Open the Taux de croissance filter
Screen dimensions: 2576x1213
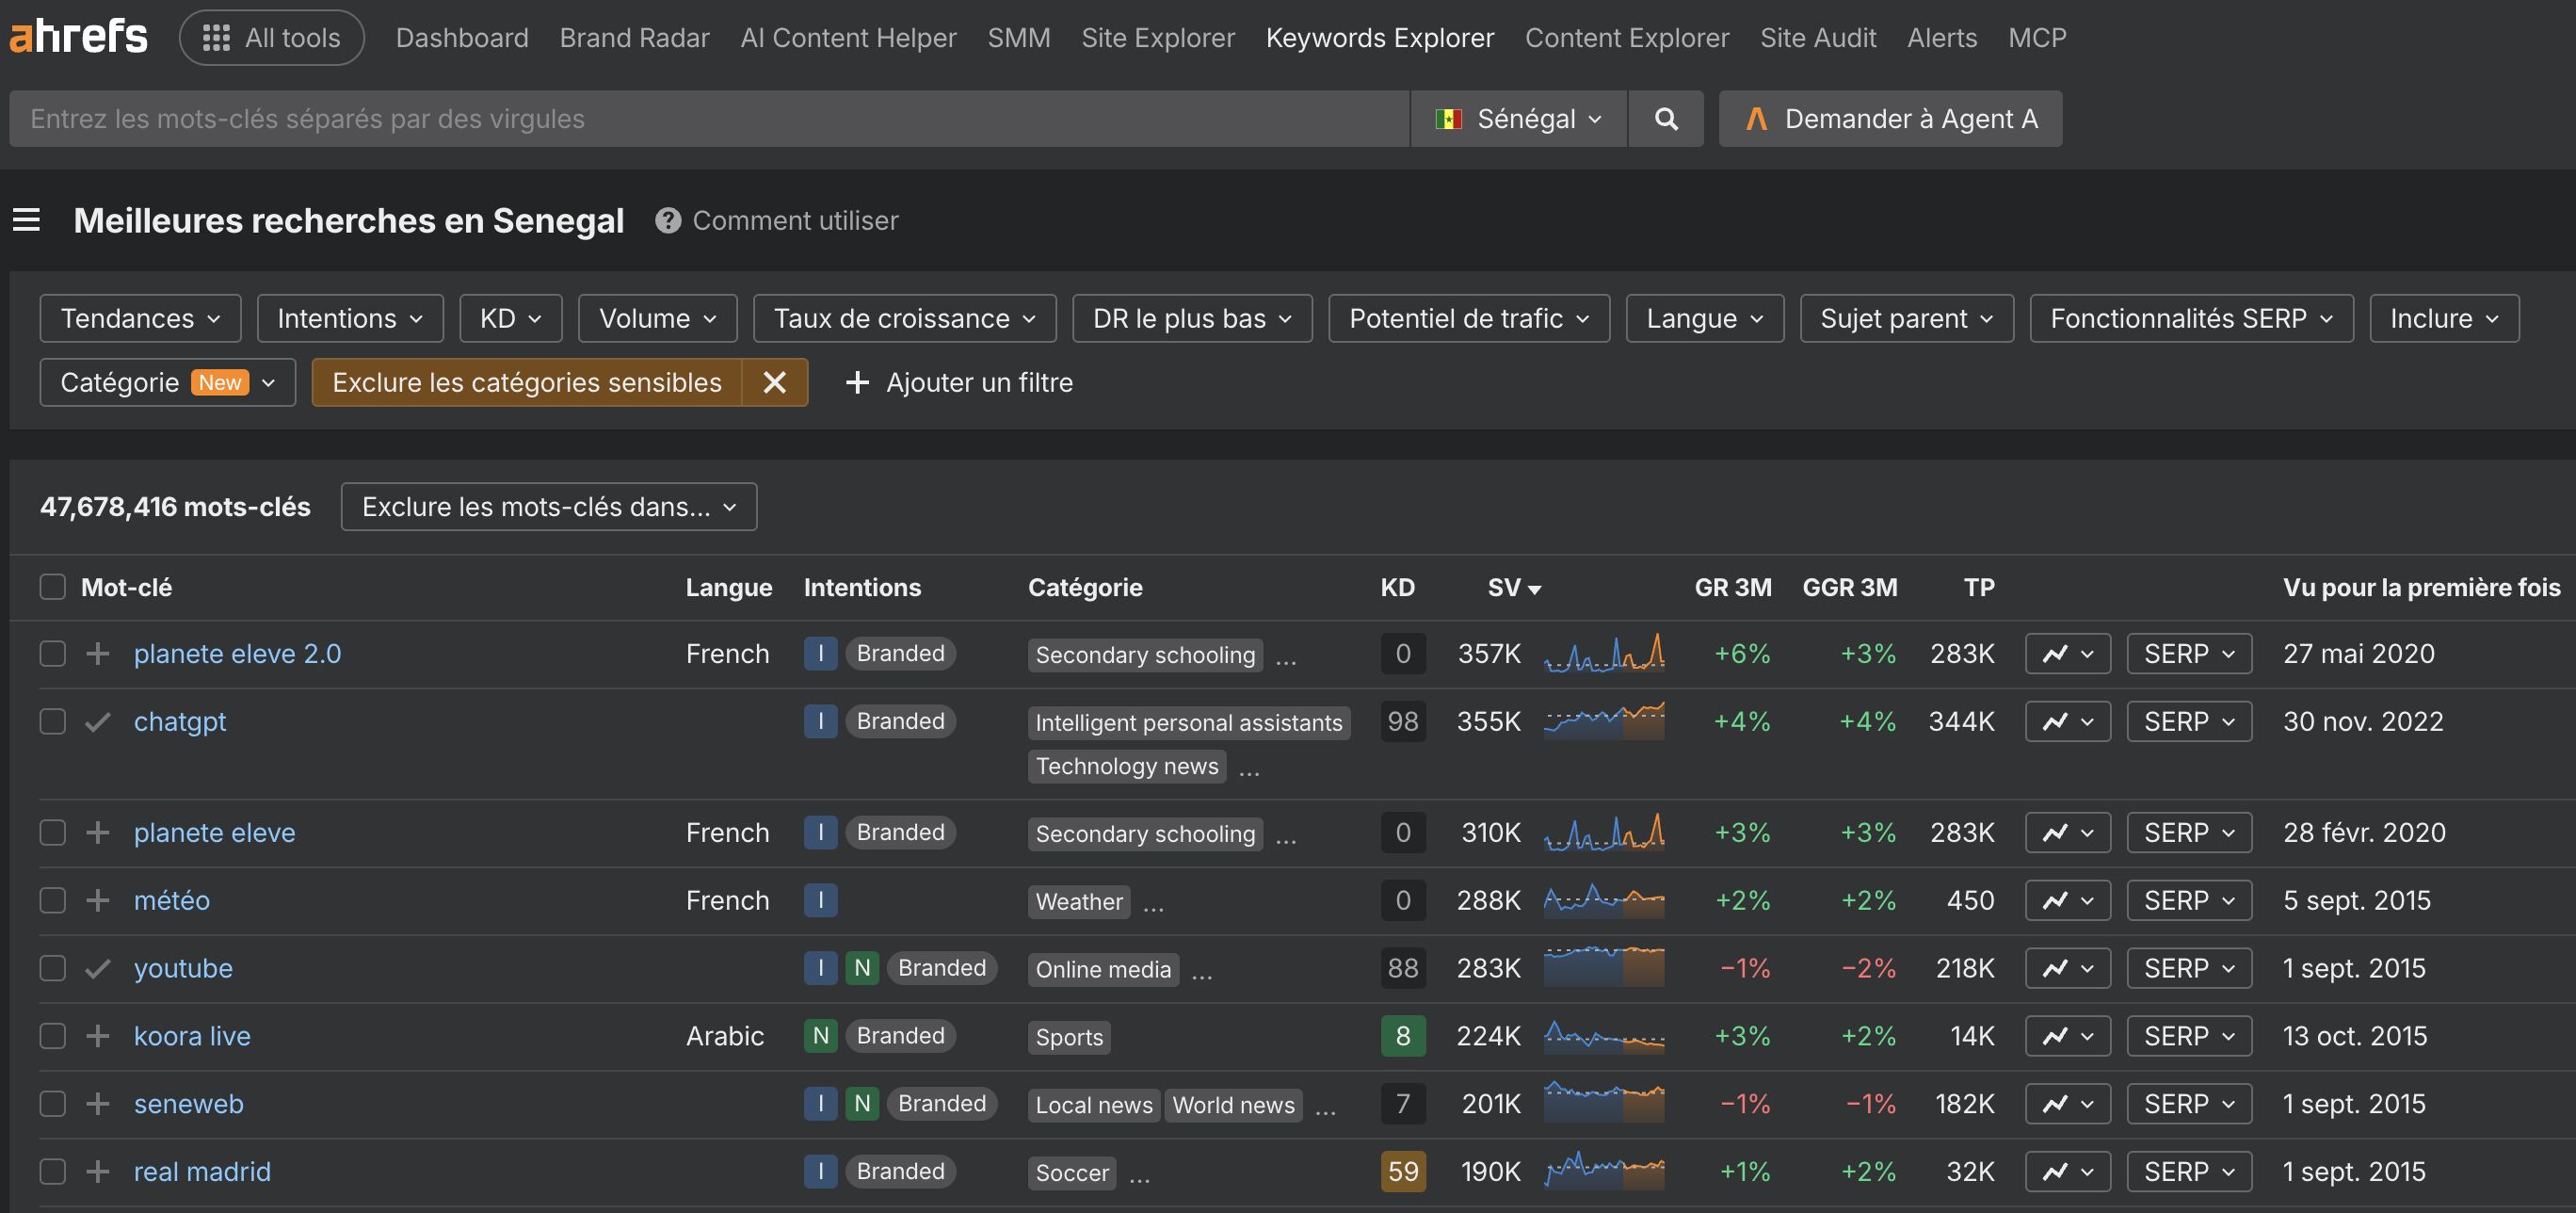905,318
